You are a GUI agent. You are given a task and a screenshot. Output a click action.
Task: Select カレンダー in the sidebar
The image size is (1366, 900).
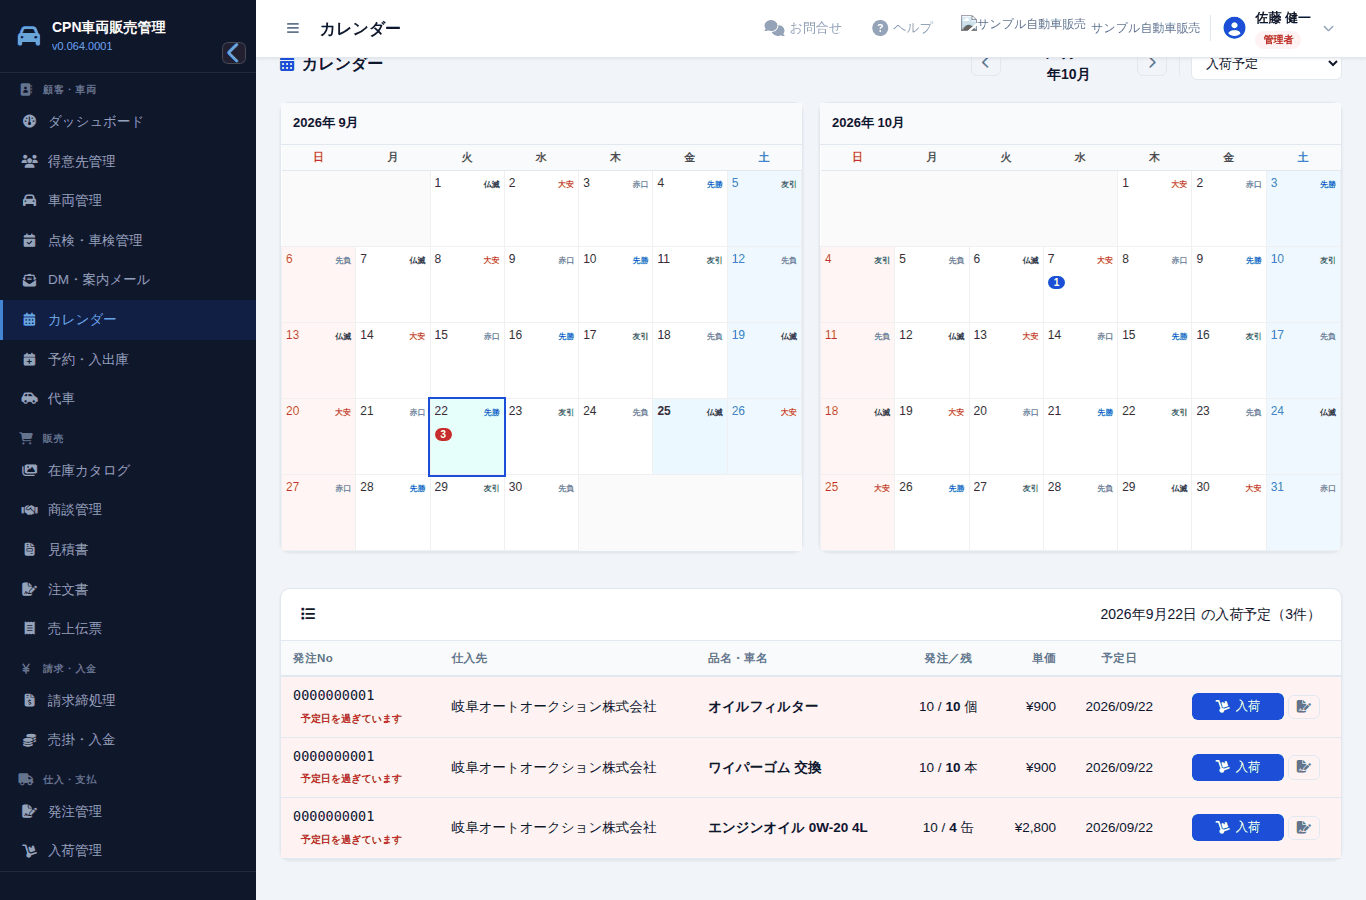pos(128,320)
